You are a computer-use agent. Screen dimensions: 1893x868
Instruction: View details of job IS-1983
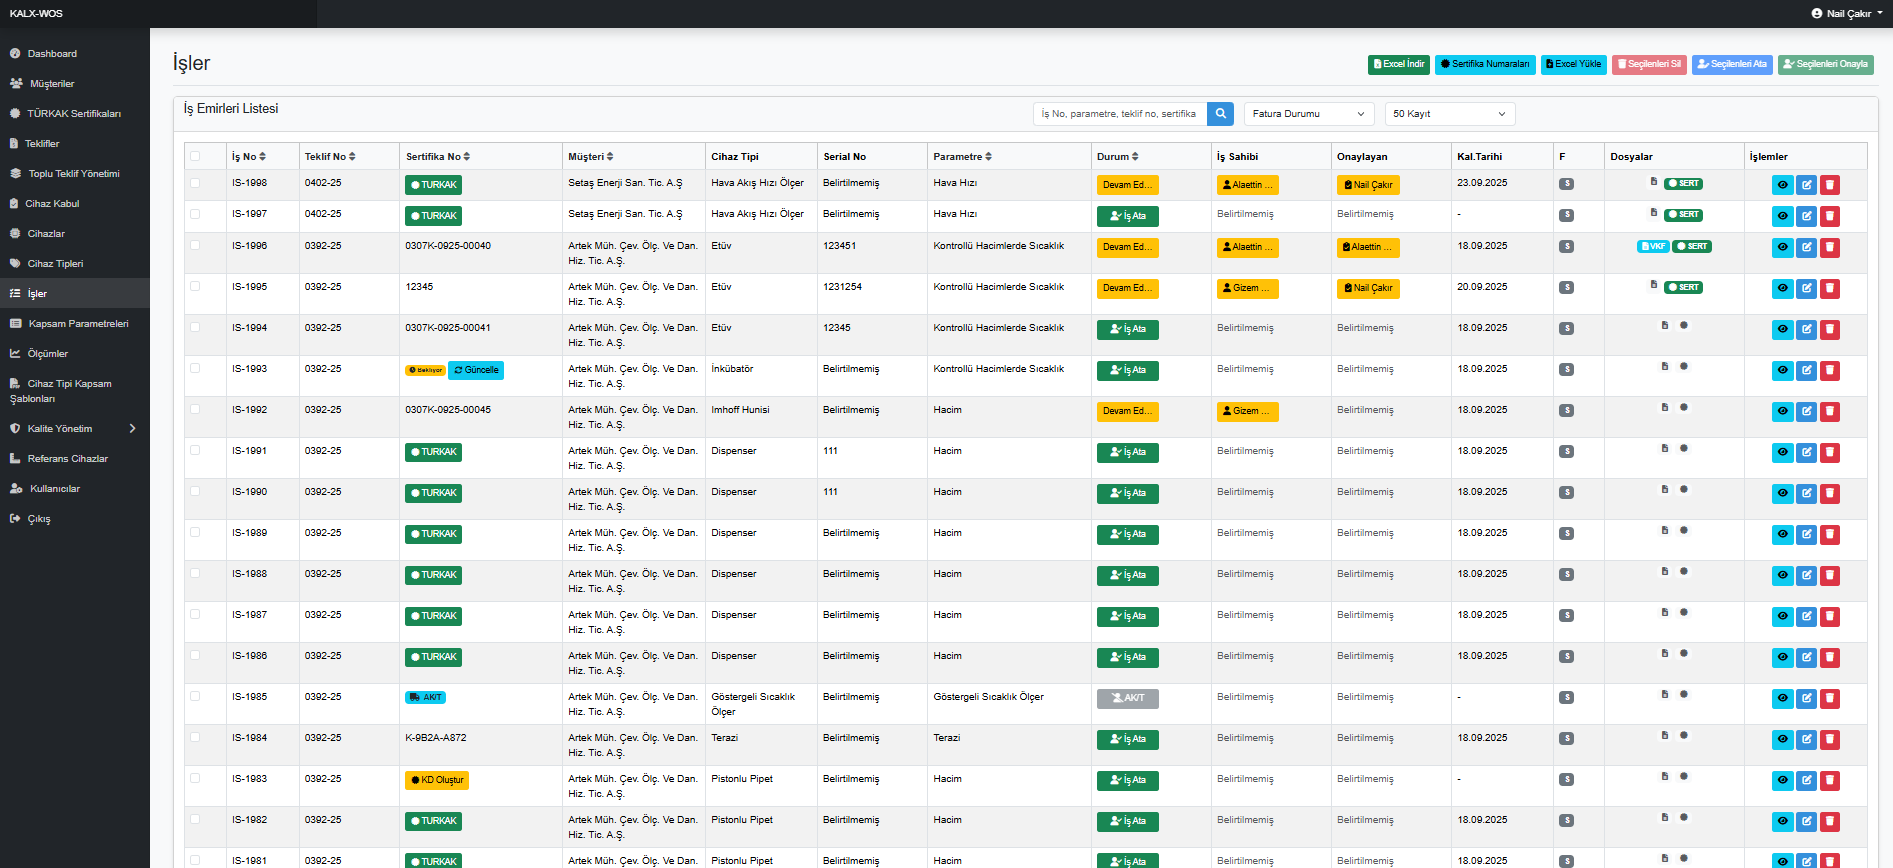tap(1782, 780)
